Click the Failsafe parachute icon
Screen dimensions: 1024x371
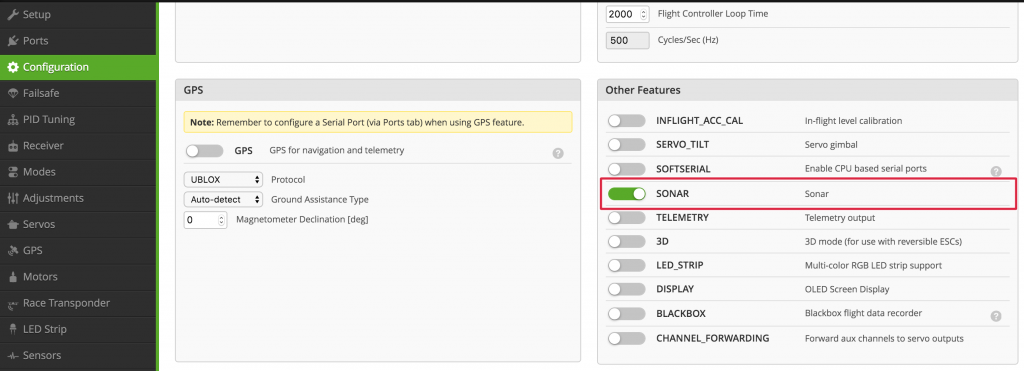pos(12,93)
